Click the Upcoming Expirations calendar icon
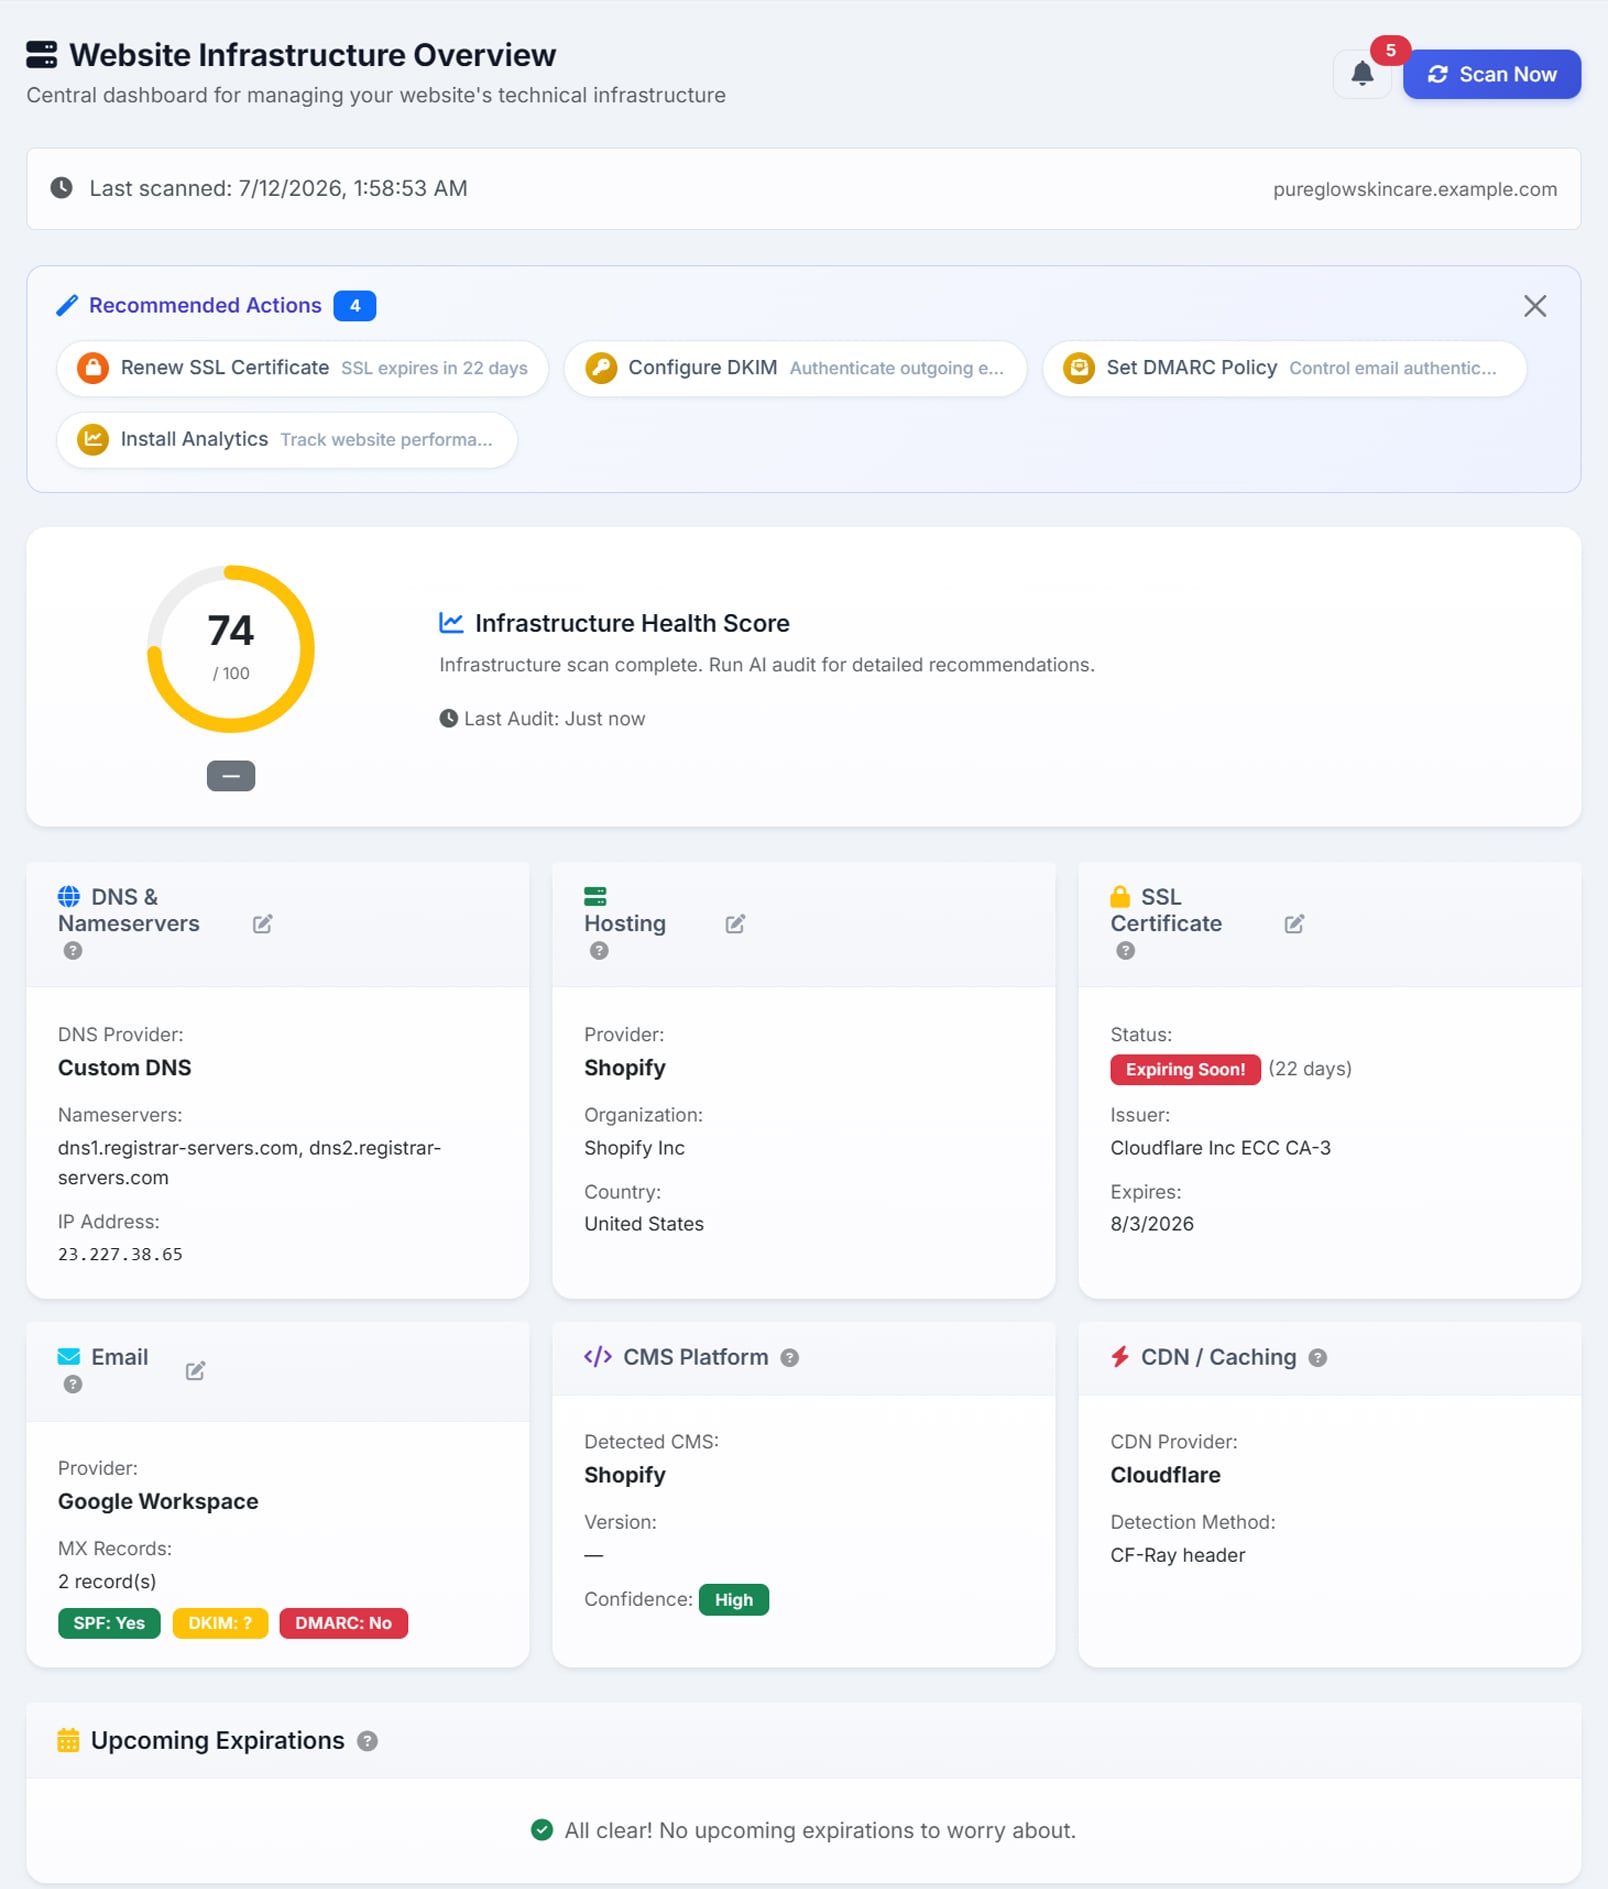Viewport: 1608px width, 1889px height. click(x=68, y=1741)
